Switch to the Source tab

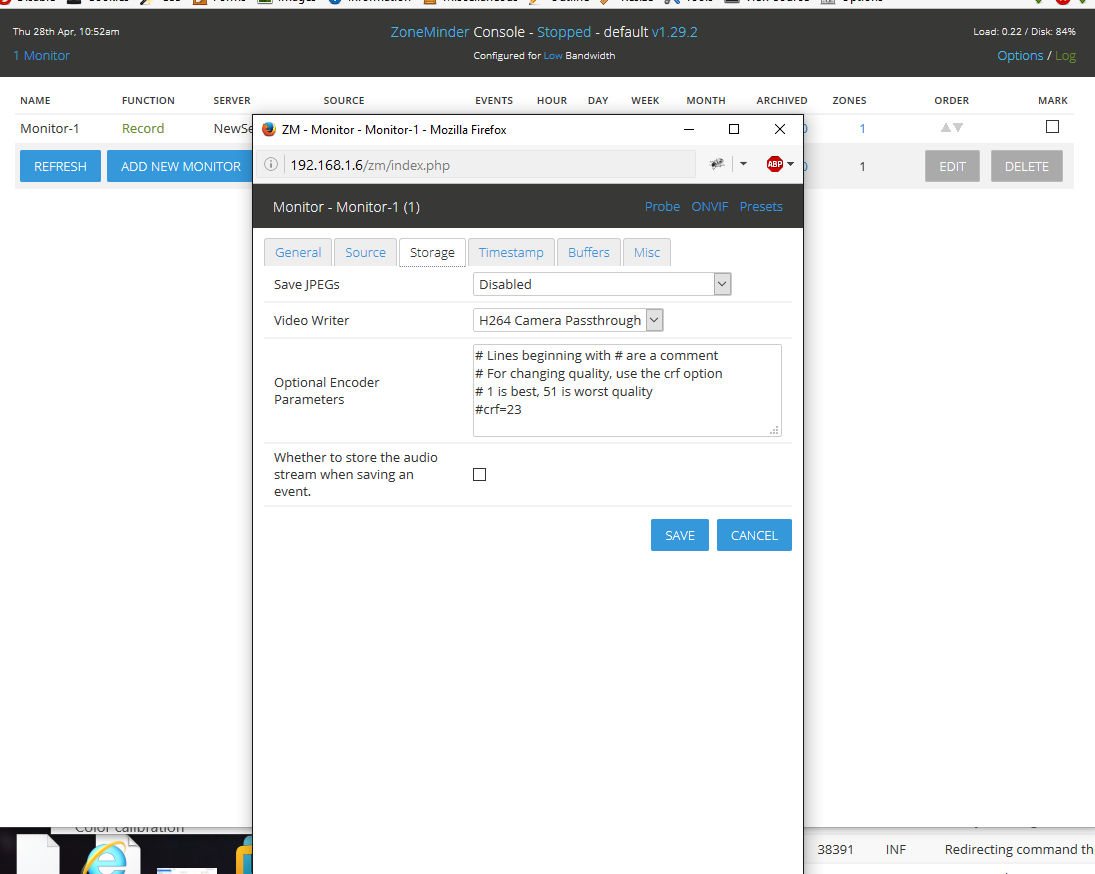[x=365, y=253]
